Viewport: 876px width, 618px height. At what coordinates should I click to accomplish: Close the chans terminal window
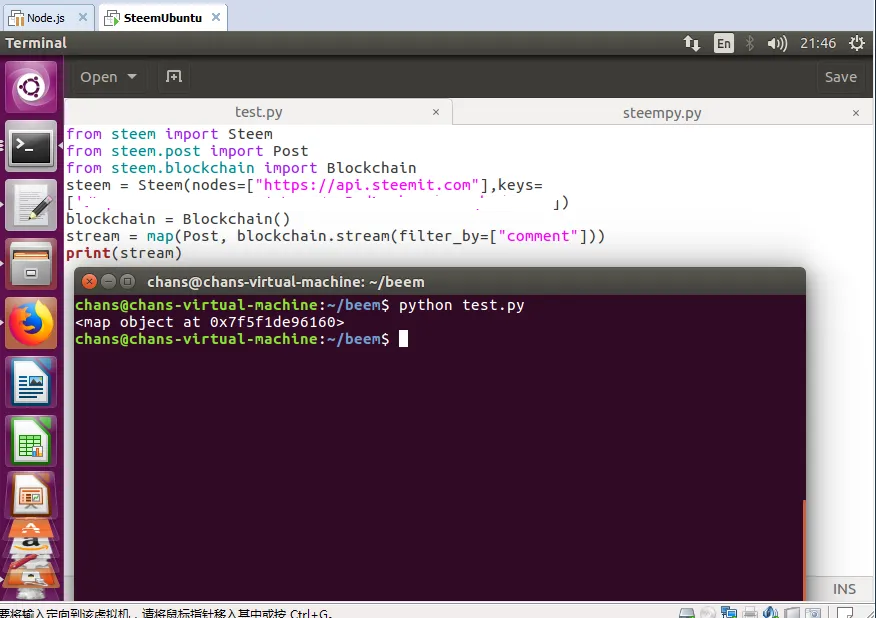pos(89,281)
